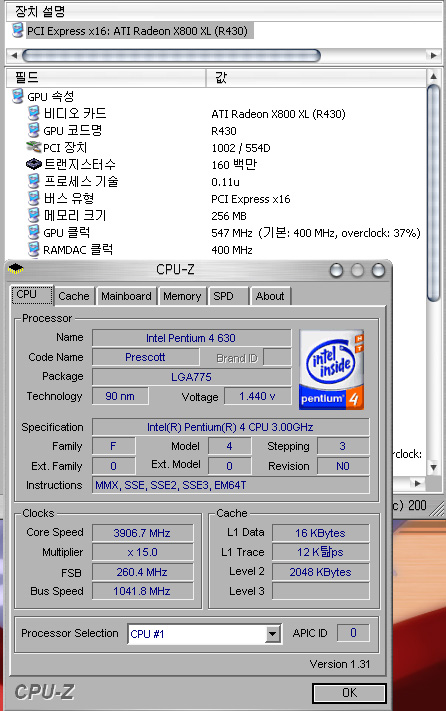
Task: Open the Memory tab
Action: tap(182, 296)
